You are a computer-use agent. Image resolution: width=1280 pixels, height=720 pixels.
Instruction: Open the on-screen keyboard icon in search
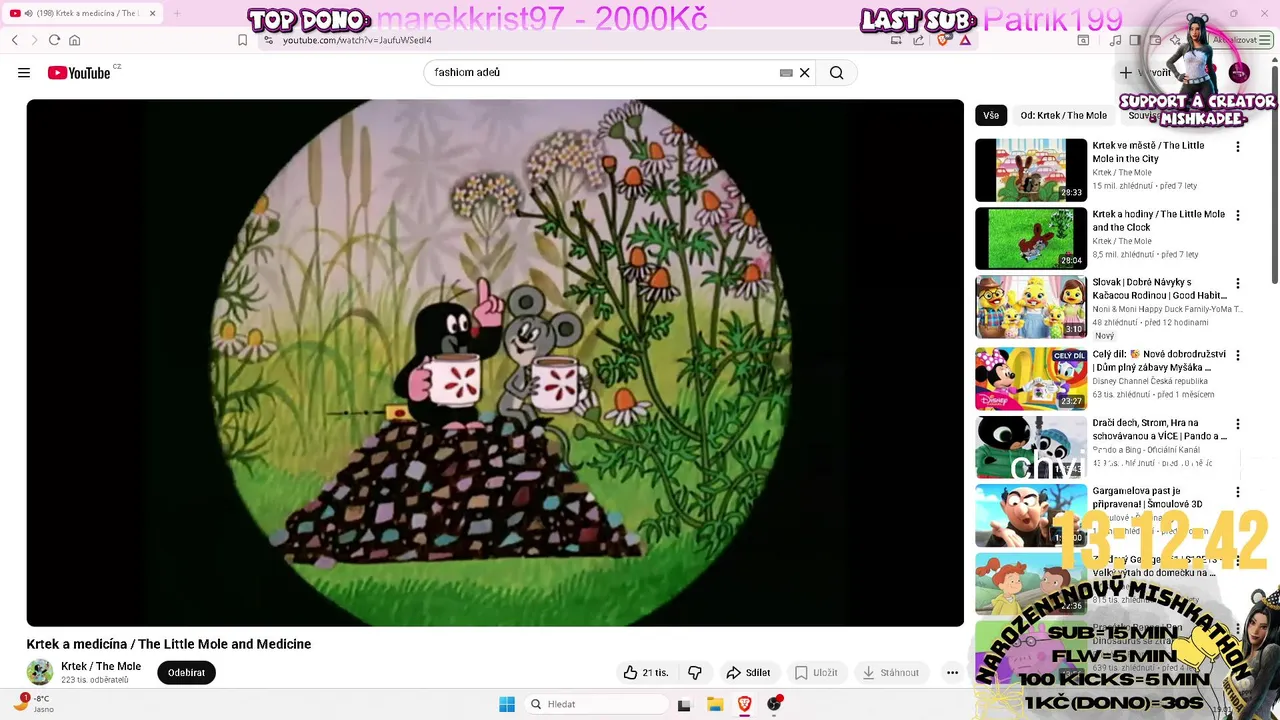(786, 73)
